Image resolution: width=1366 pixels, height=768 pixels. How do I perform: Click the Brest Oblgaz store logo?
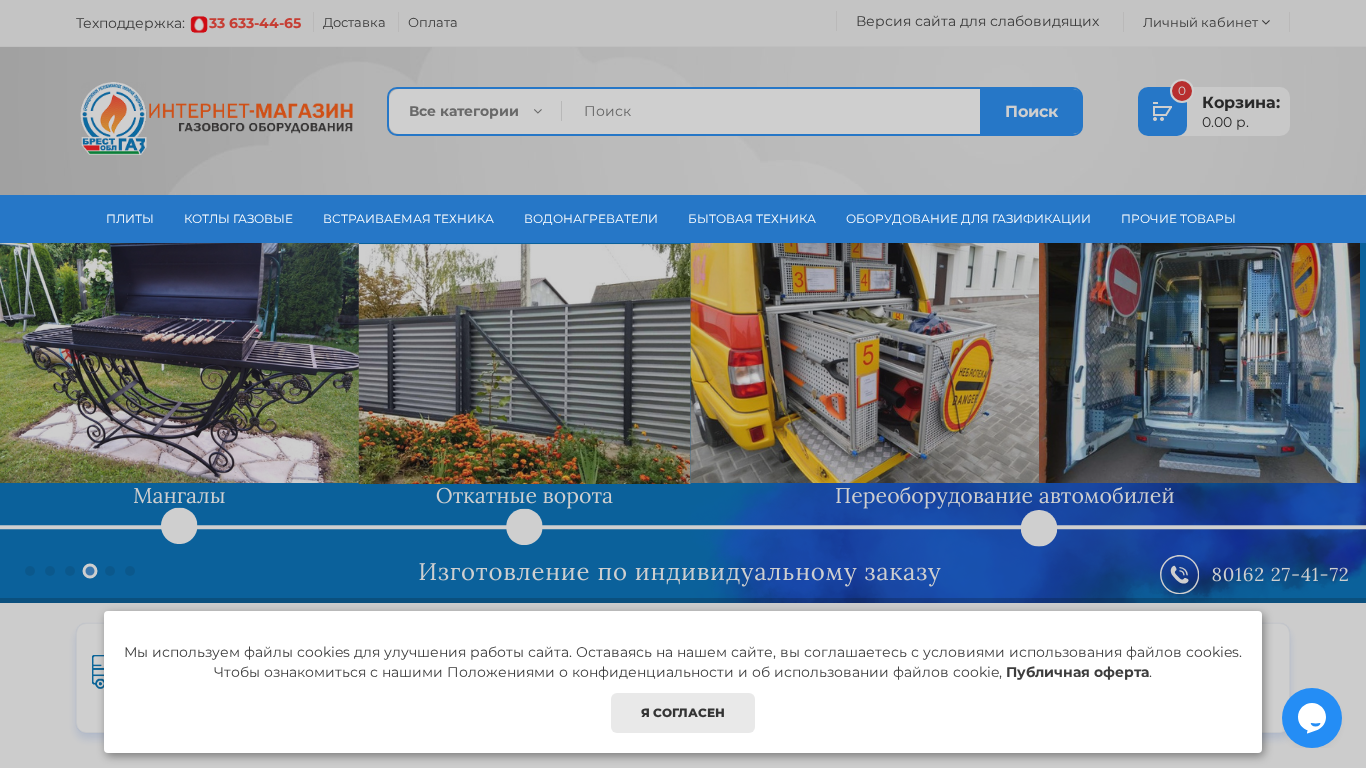[216, 118]
